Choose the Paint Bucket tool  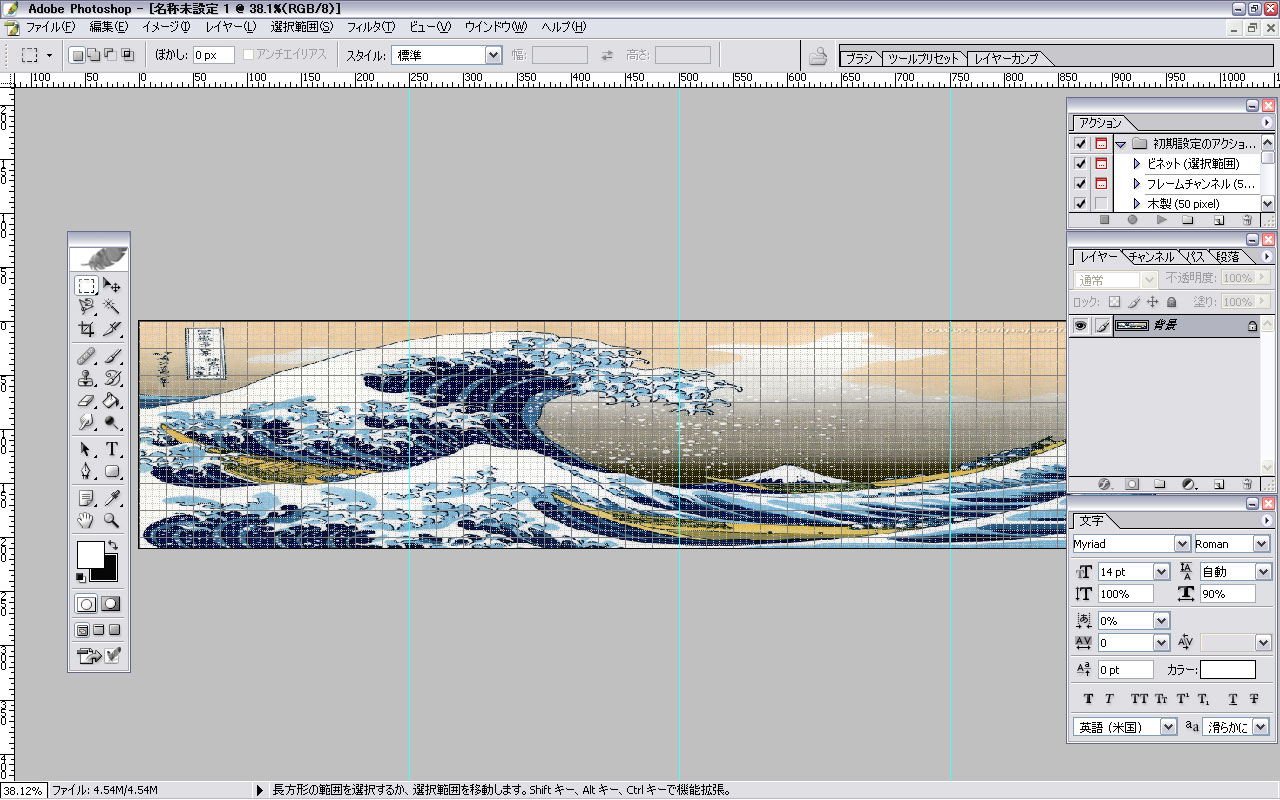pos(112,400)
